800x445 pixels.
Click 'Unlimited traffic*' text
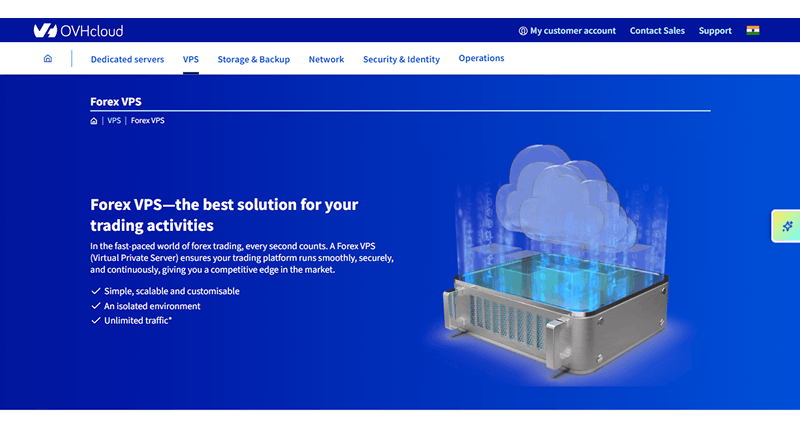[x=138, y=320]
